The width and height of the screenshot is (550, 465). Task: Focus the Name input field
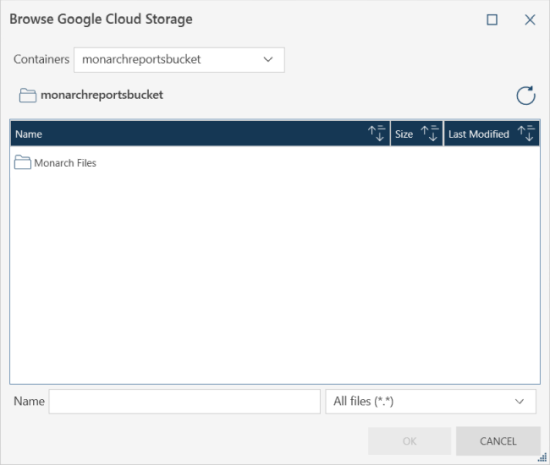tap(185, 401)
